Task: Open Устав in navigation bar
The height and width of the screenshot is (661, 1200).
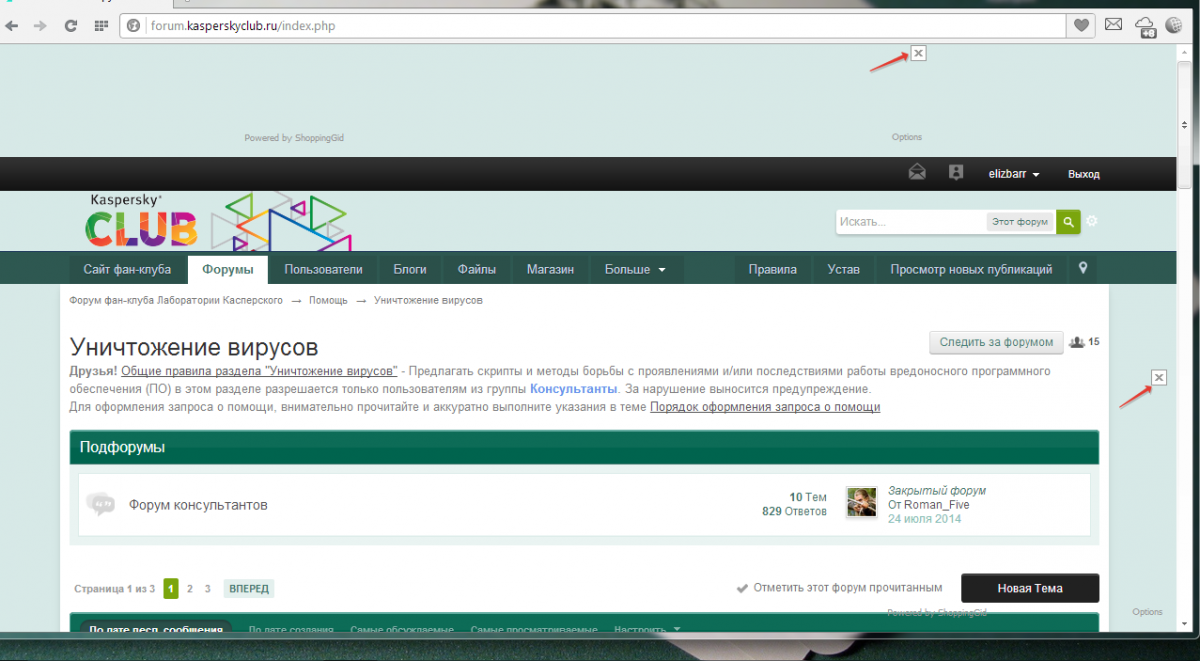Action: pyautogui.click(x=843, y=269)
